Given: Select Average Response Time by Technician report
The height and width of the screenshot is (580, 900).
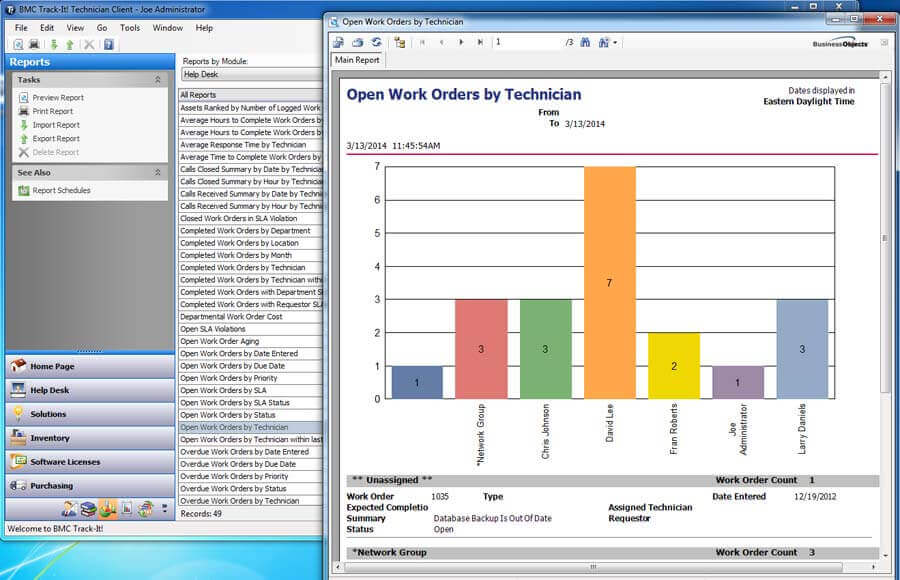Looking at the screenshot, I should (251, 145).
